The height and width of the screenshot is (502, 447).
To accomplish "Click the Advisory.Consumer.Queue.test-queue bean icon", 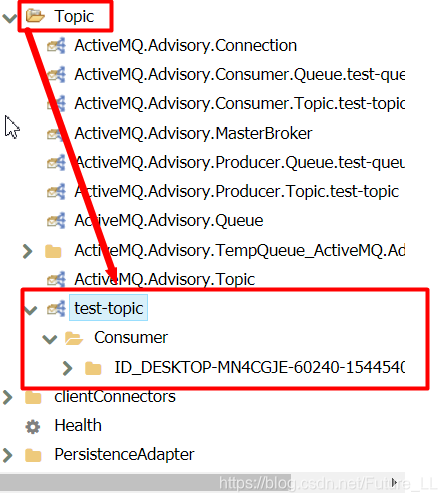I will 56,75.
